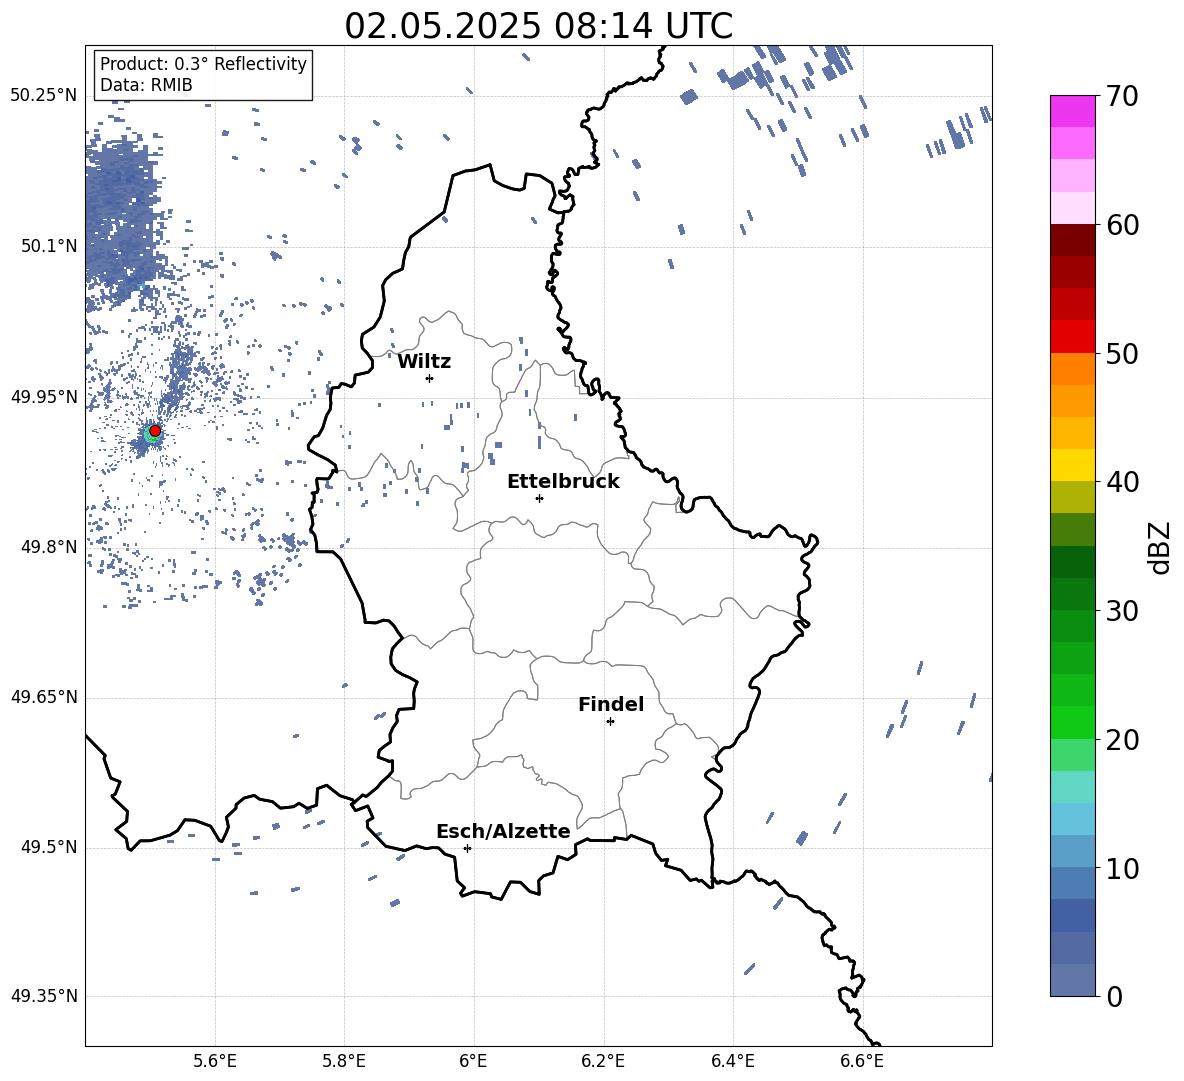
Task: Click the Wiltz station cross marker
Action: pyautogui.click(x=430, y=378)
